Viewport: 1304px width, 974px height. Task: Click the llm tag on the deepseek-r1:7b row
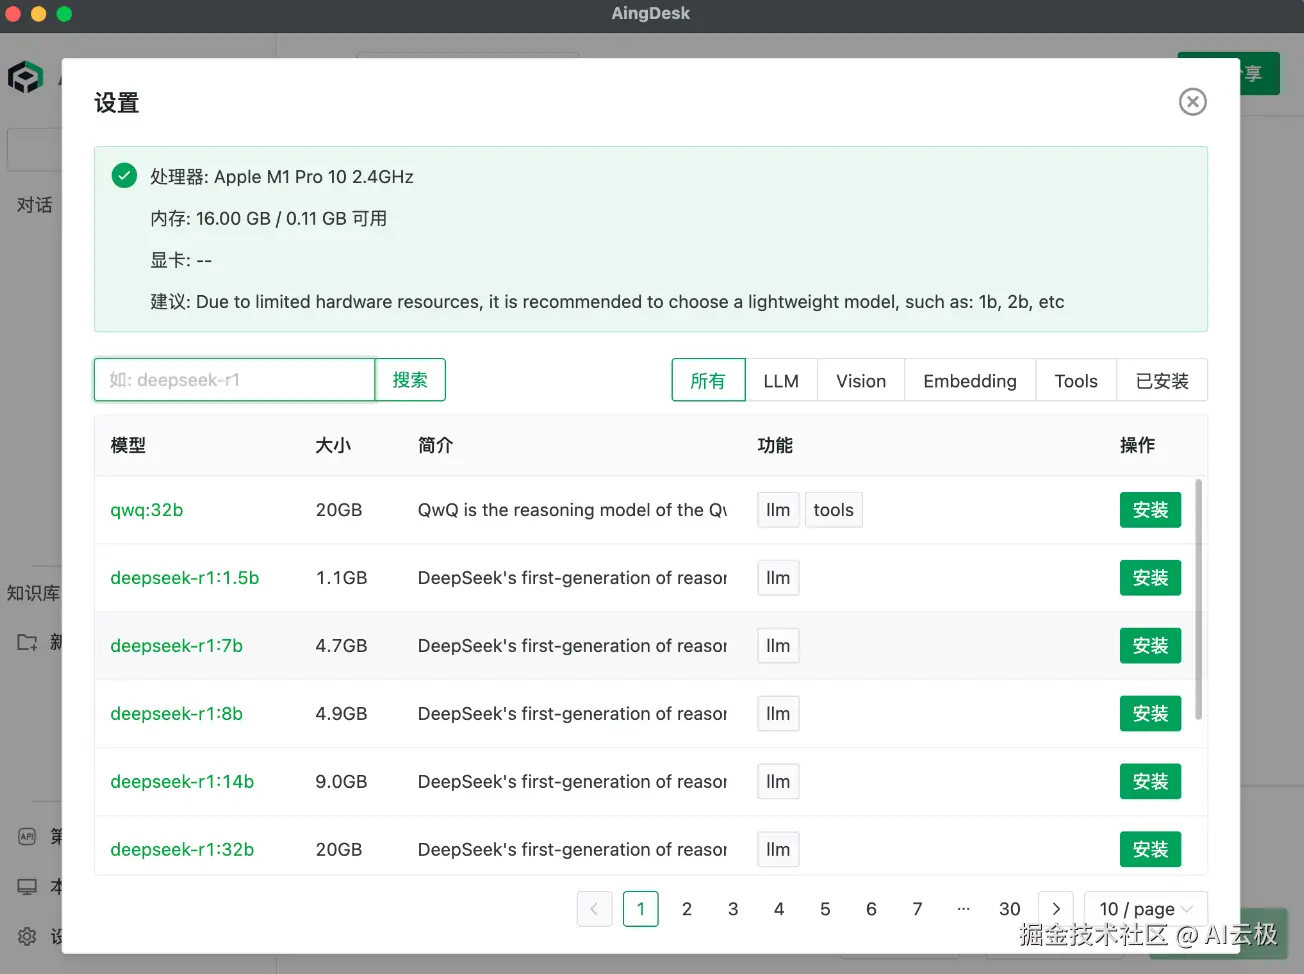click(778, 646)
